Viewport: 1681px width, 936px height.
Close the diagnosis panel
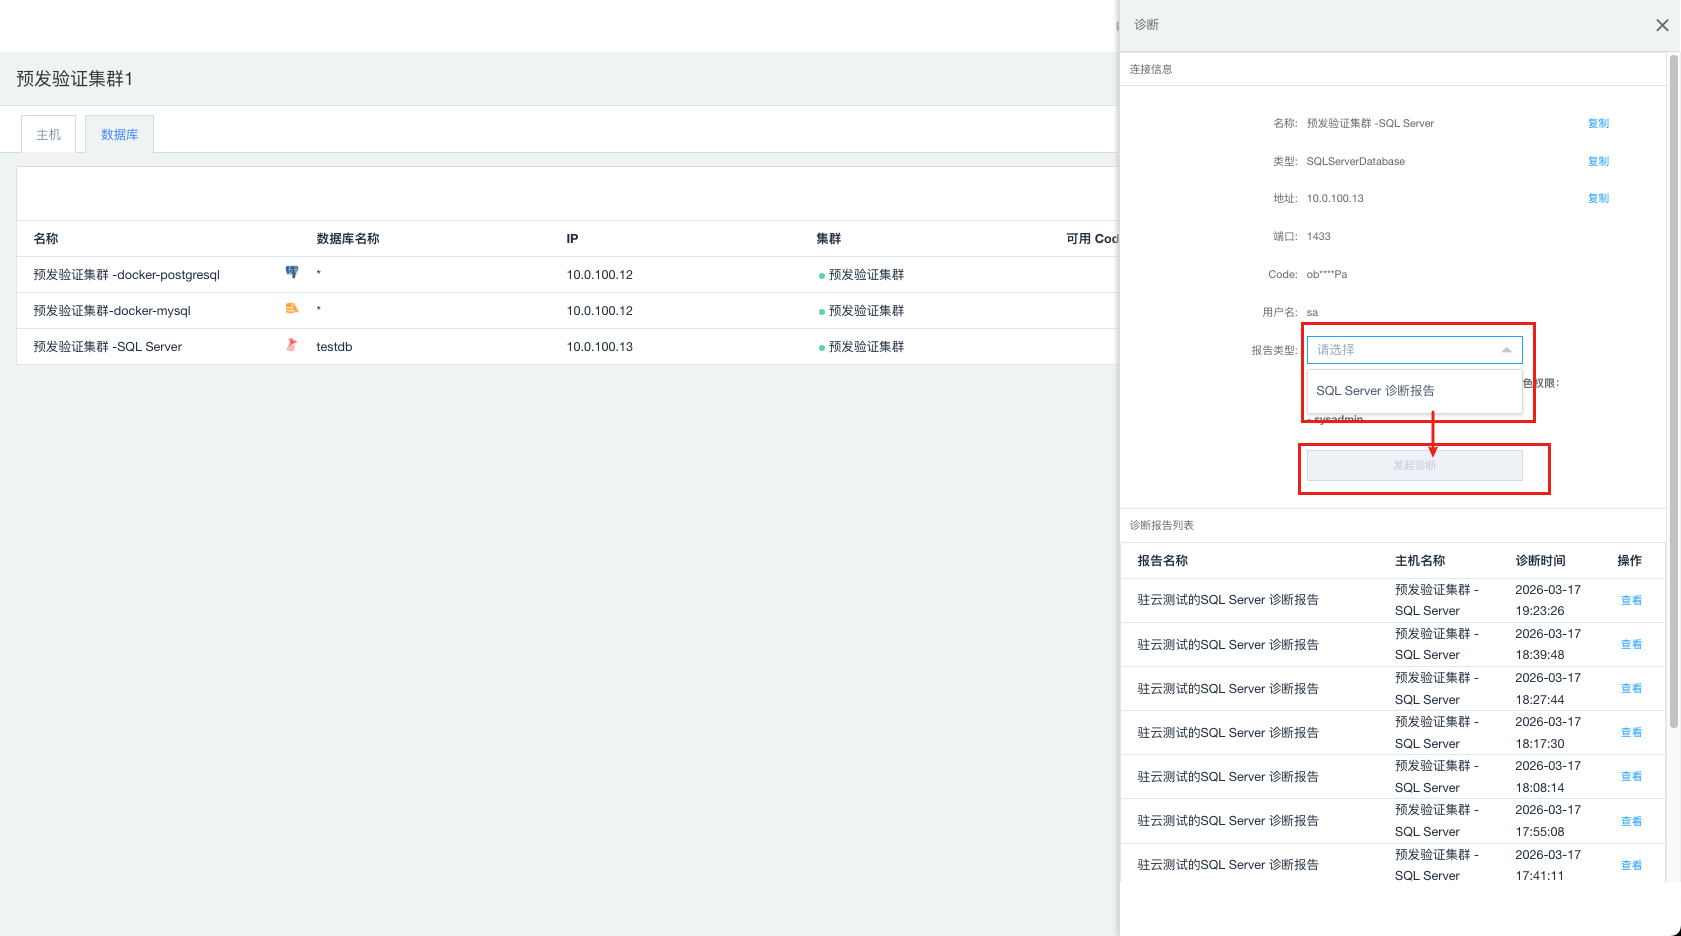(1662, 25)
